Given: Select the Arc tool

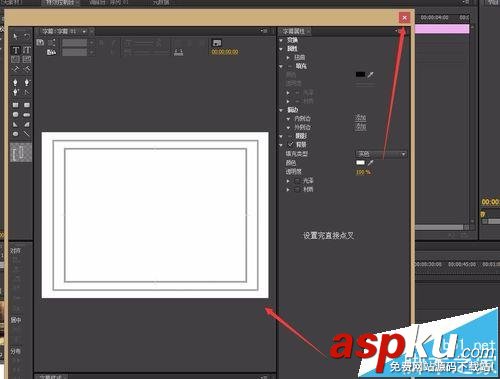Looking at the screenshot, I should pos(27,124).
